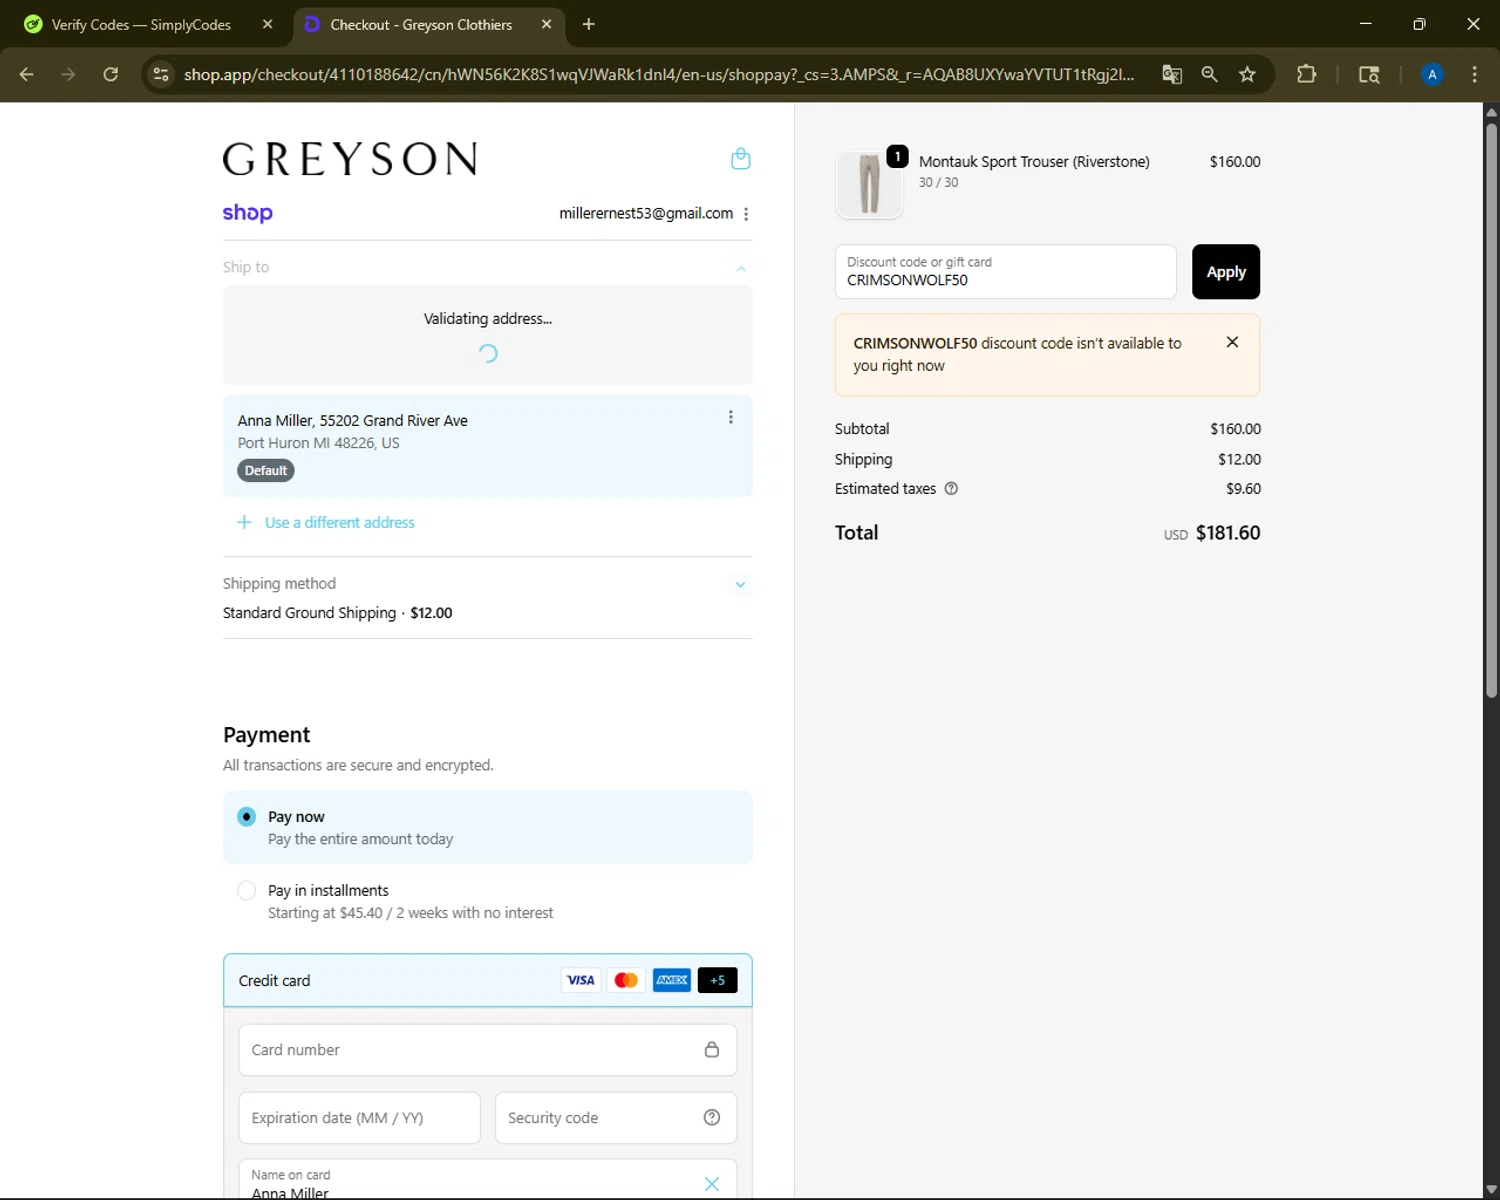Open the Chrome profile avatar
Screen dimensions: 1500x1200
point(1432,74)
